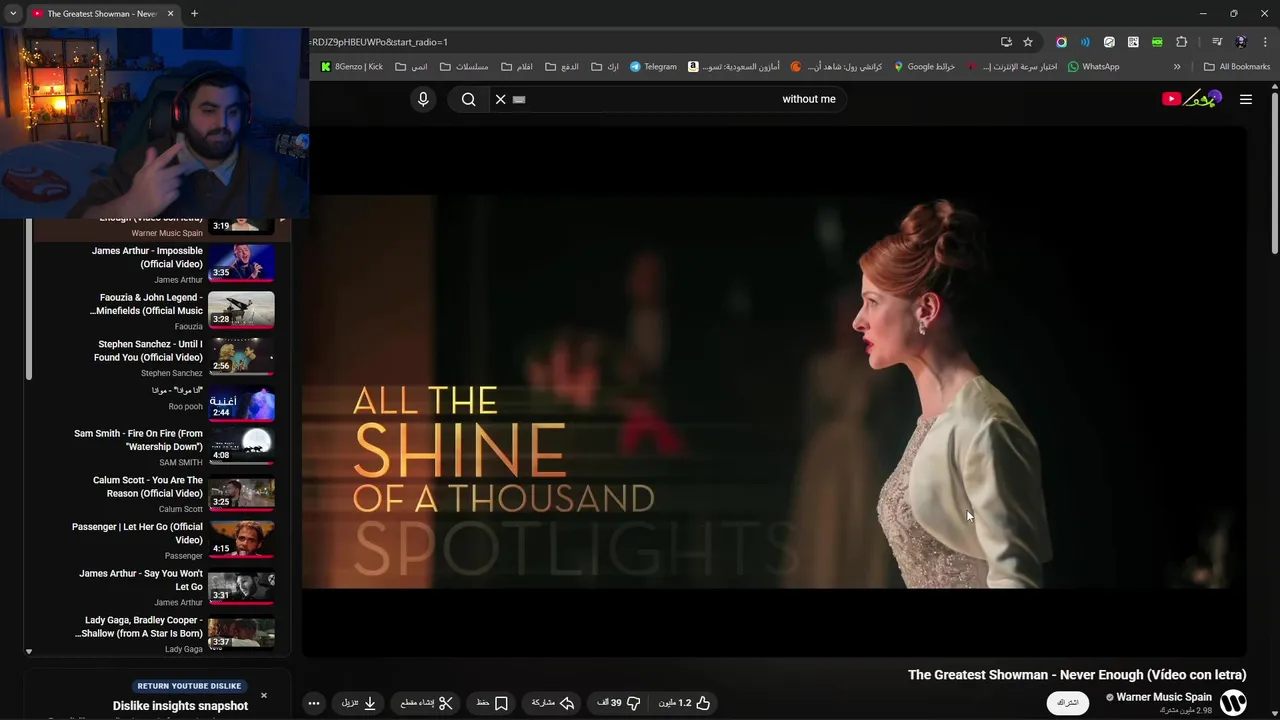Click the URL in the address bar
This screenshot has width=1280, height=720.
point(380,42)
